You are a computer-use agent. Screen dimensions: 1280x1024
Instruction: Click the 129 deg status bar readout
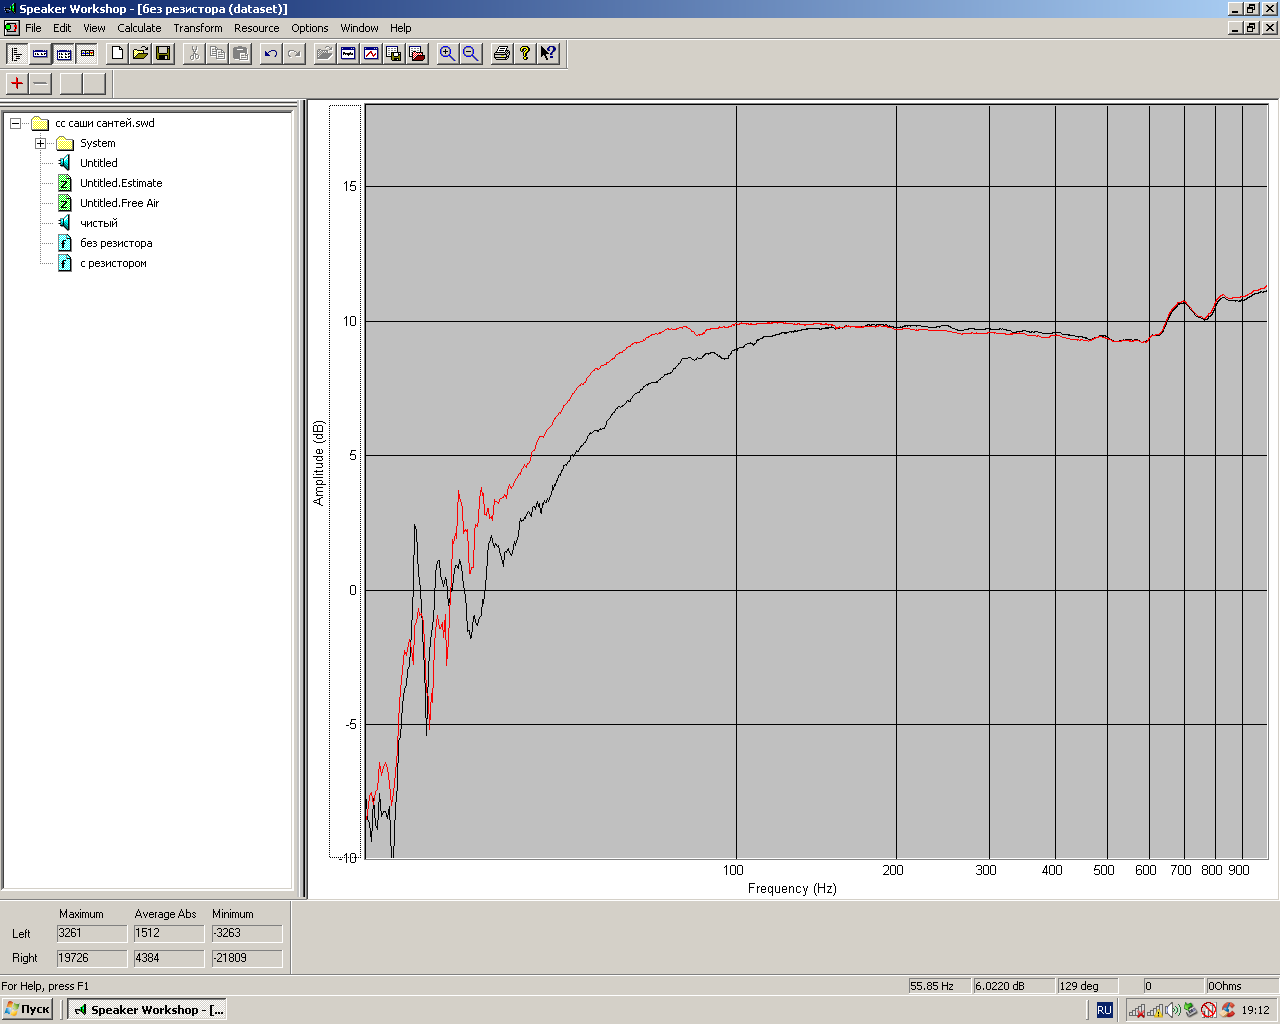1086,986
